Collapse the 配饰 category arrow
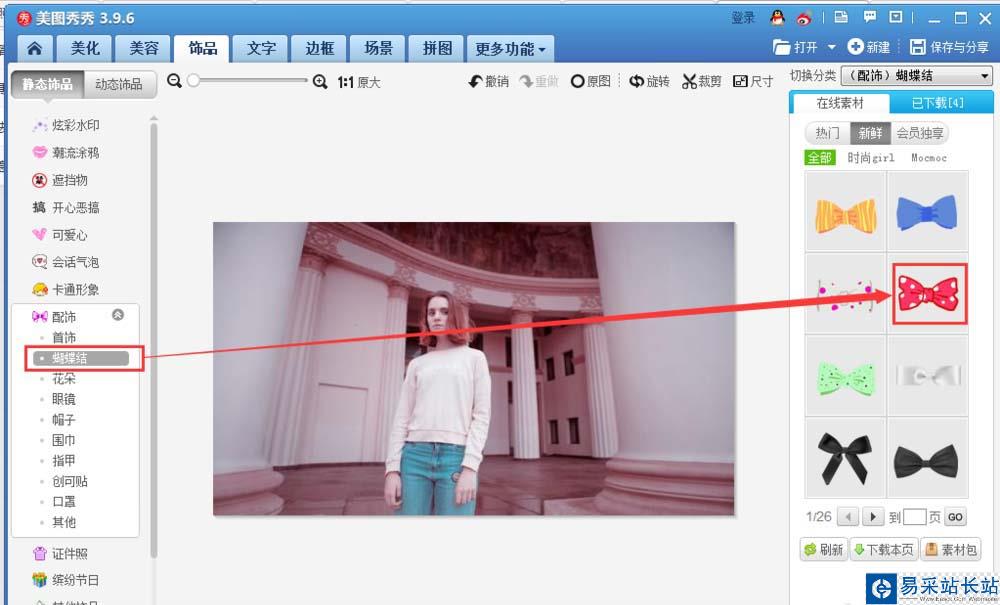 [x=118, y=315]
